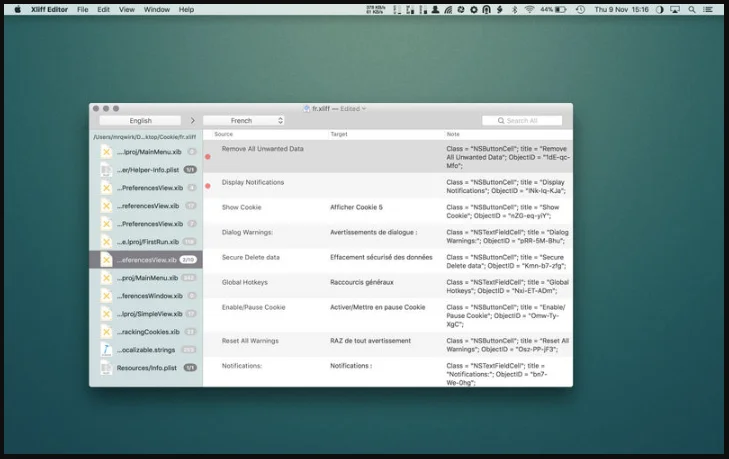Image resolution: width=729 pixels, height=459 pixels.
Task: Click the Spotlight search icon
Action: [692, 9]
